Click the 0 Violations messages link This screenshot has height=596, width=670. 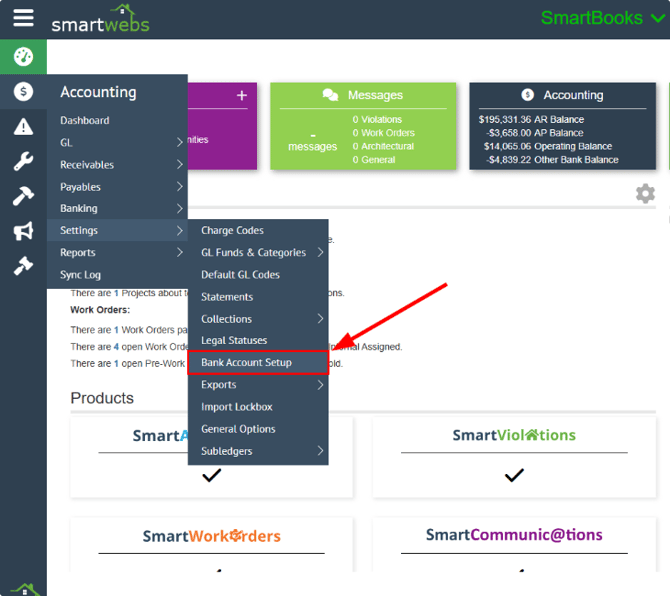coord(377,120)
